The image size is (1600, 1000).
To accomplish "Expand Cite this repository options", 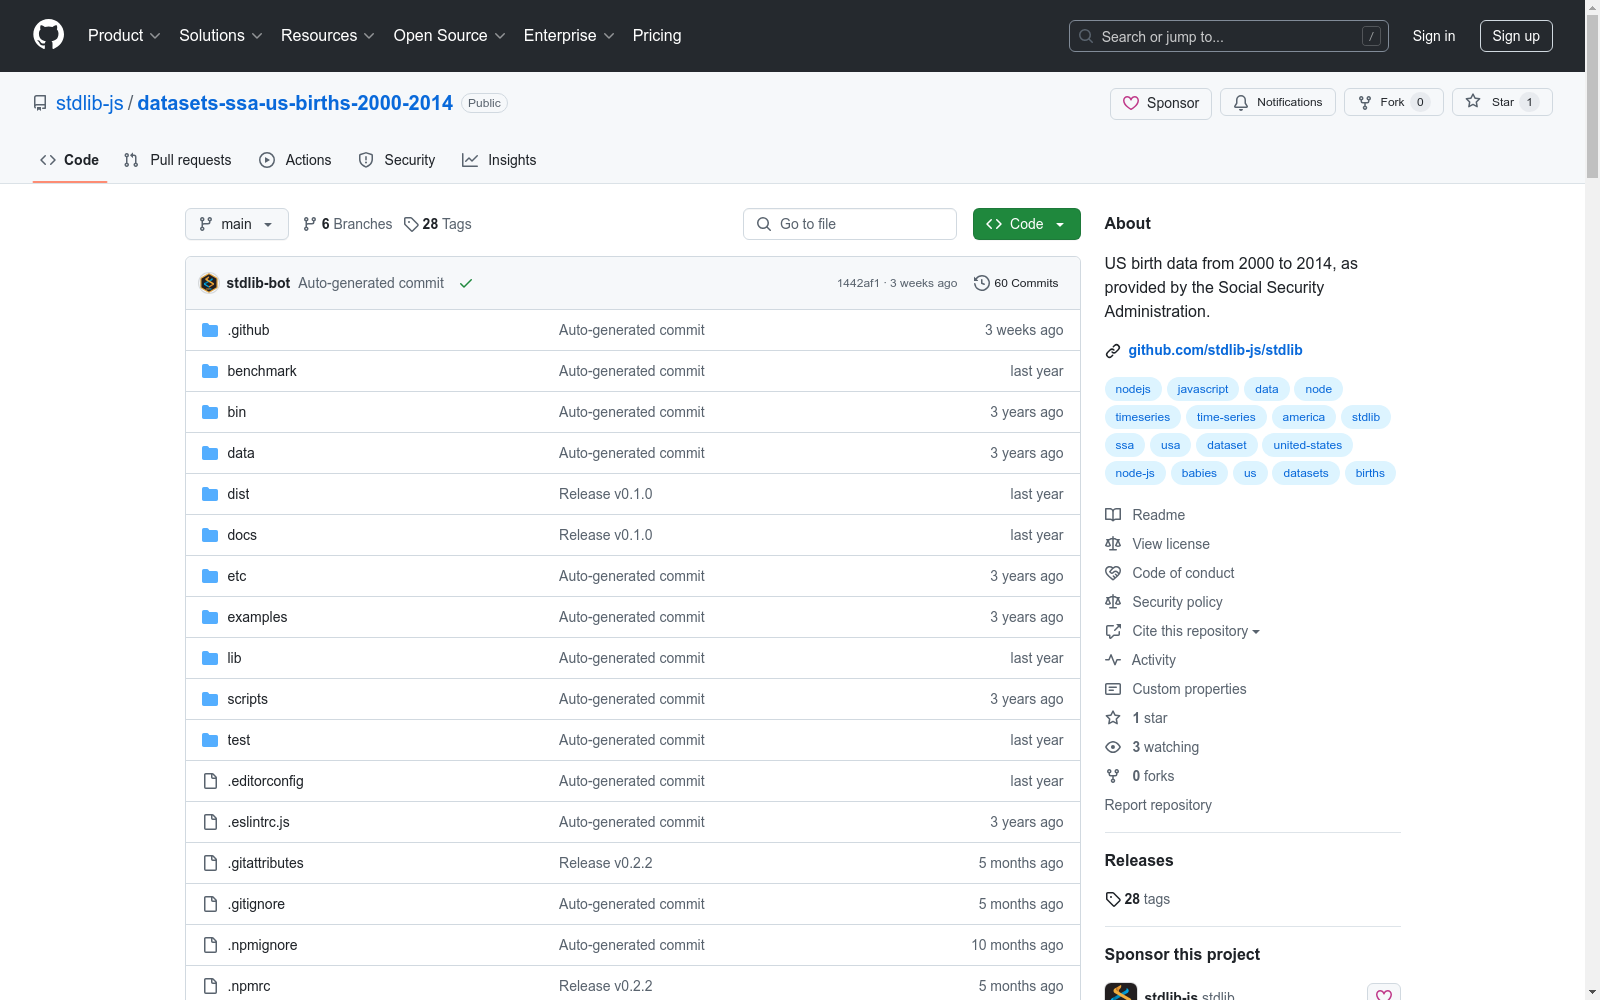I will [1196, 631].
